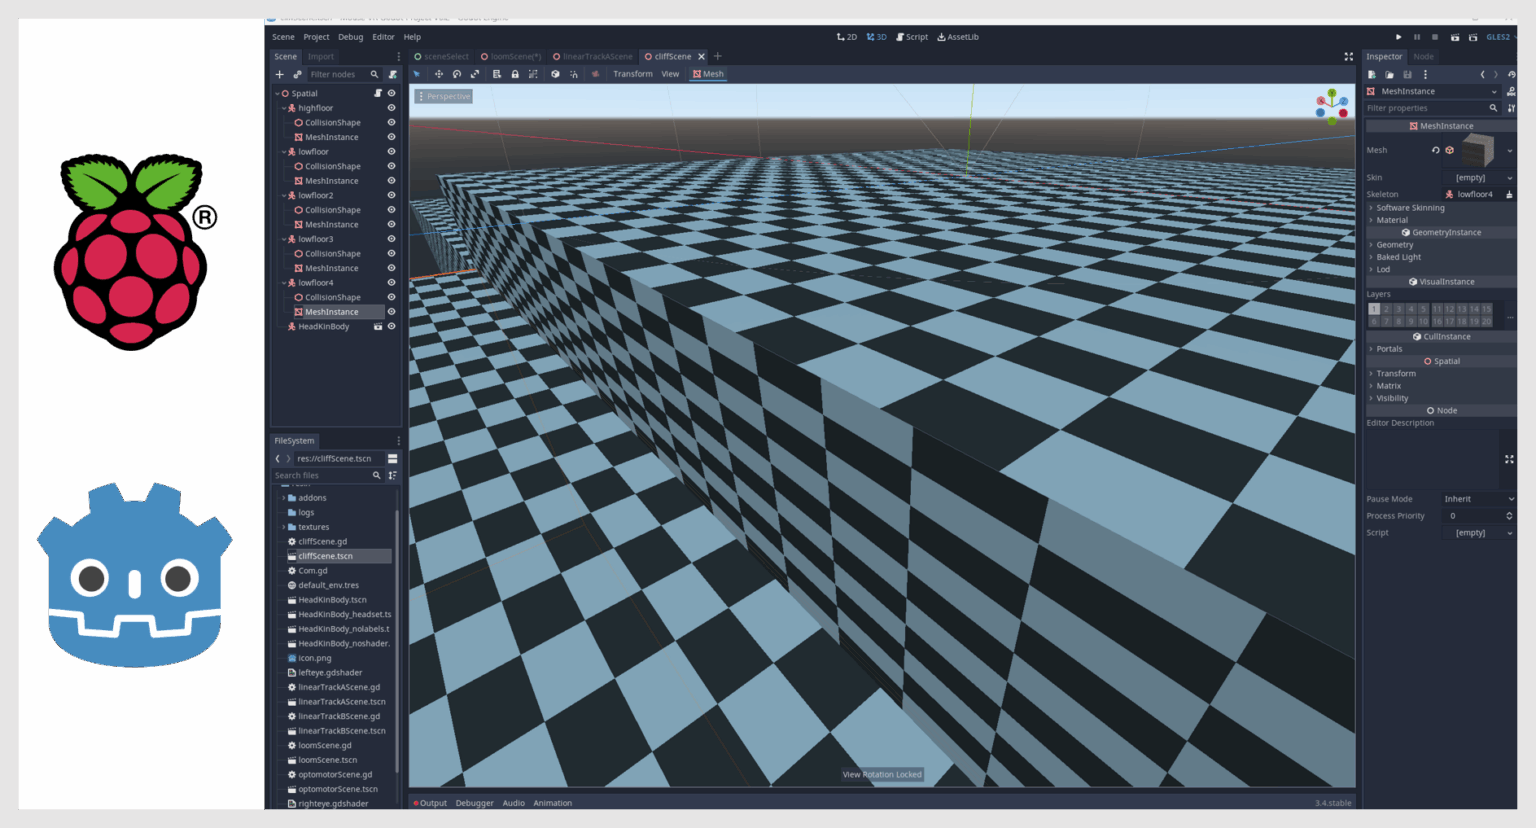Open the AssetLib

[x=957, y=36]
